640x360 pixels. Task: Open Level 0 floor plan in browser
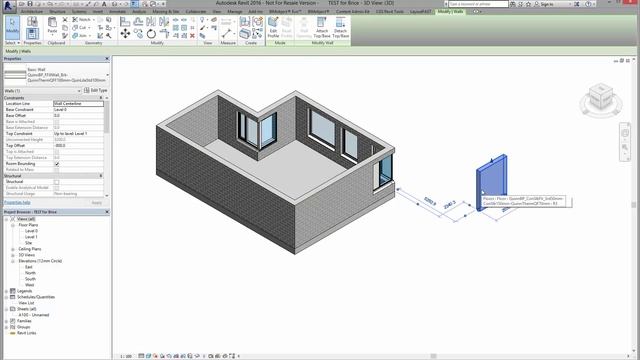31,231
